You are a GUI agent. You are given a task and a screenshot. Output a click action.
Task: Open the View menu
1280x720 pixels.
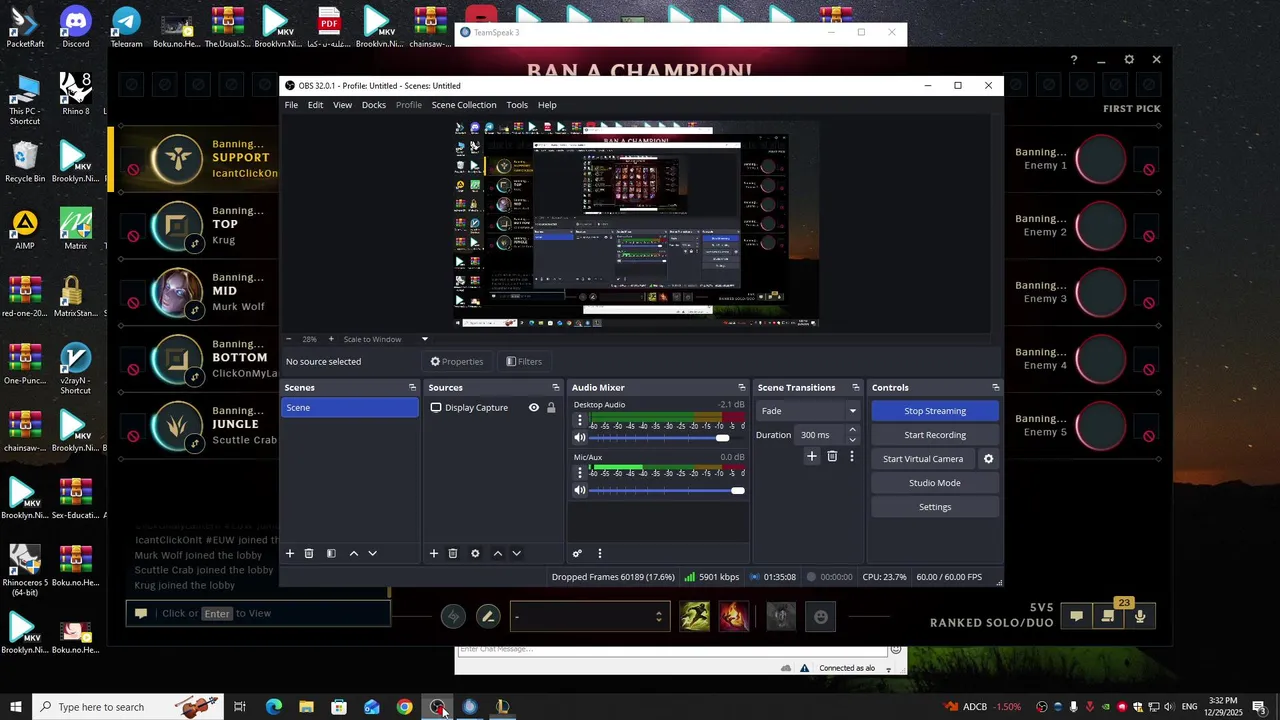(x=342, y=105)
